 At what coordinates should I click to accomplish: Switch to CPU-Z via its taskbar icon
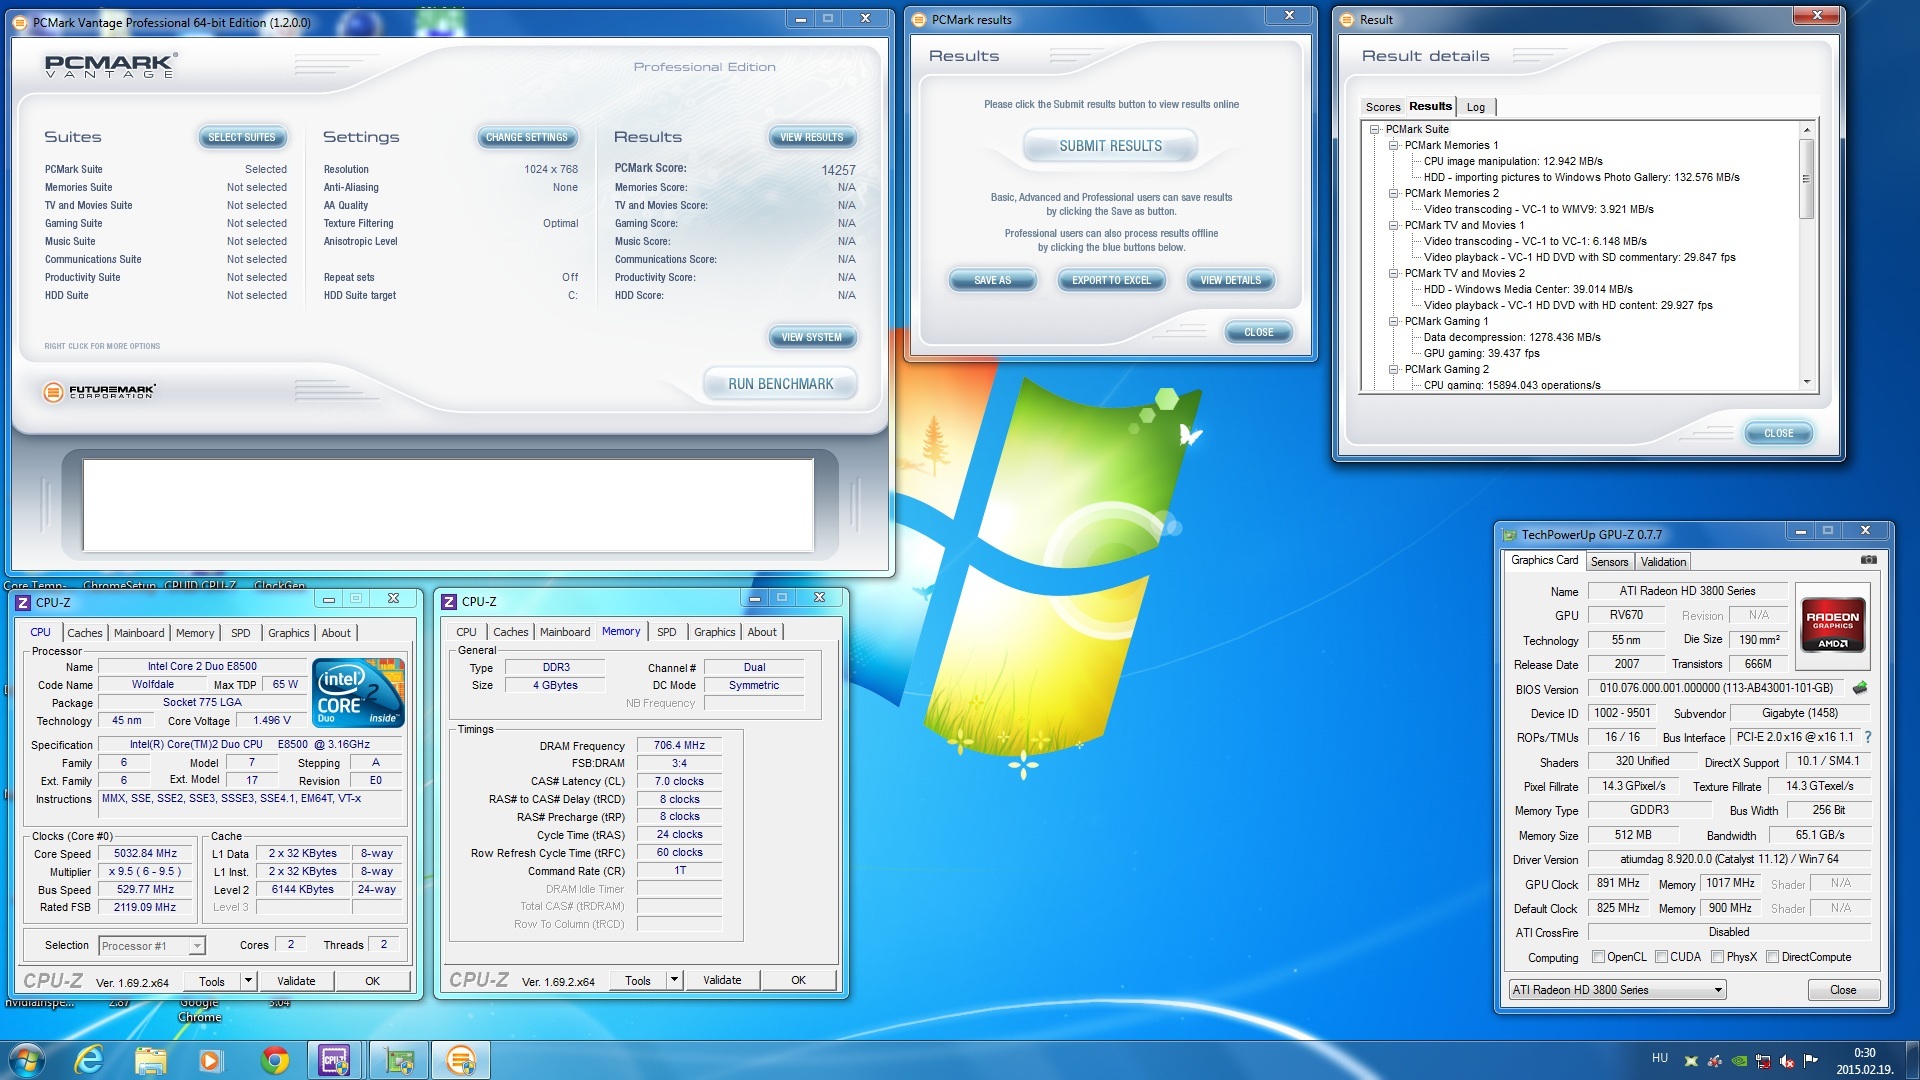335,1060
